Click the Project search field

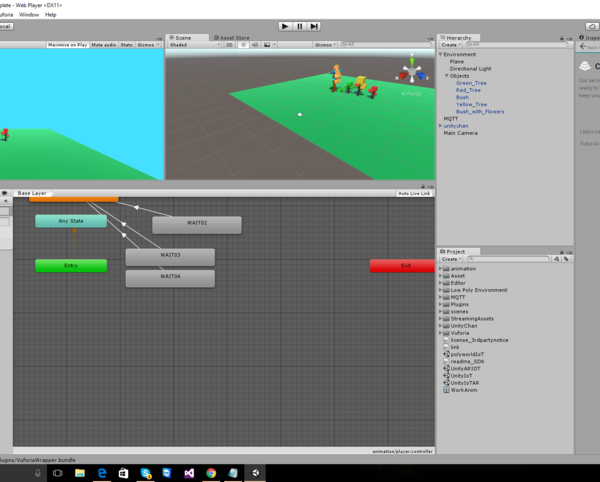508,259
